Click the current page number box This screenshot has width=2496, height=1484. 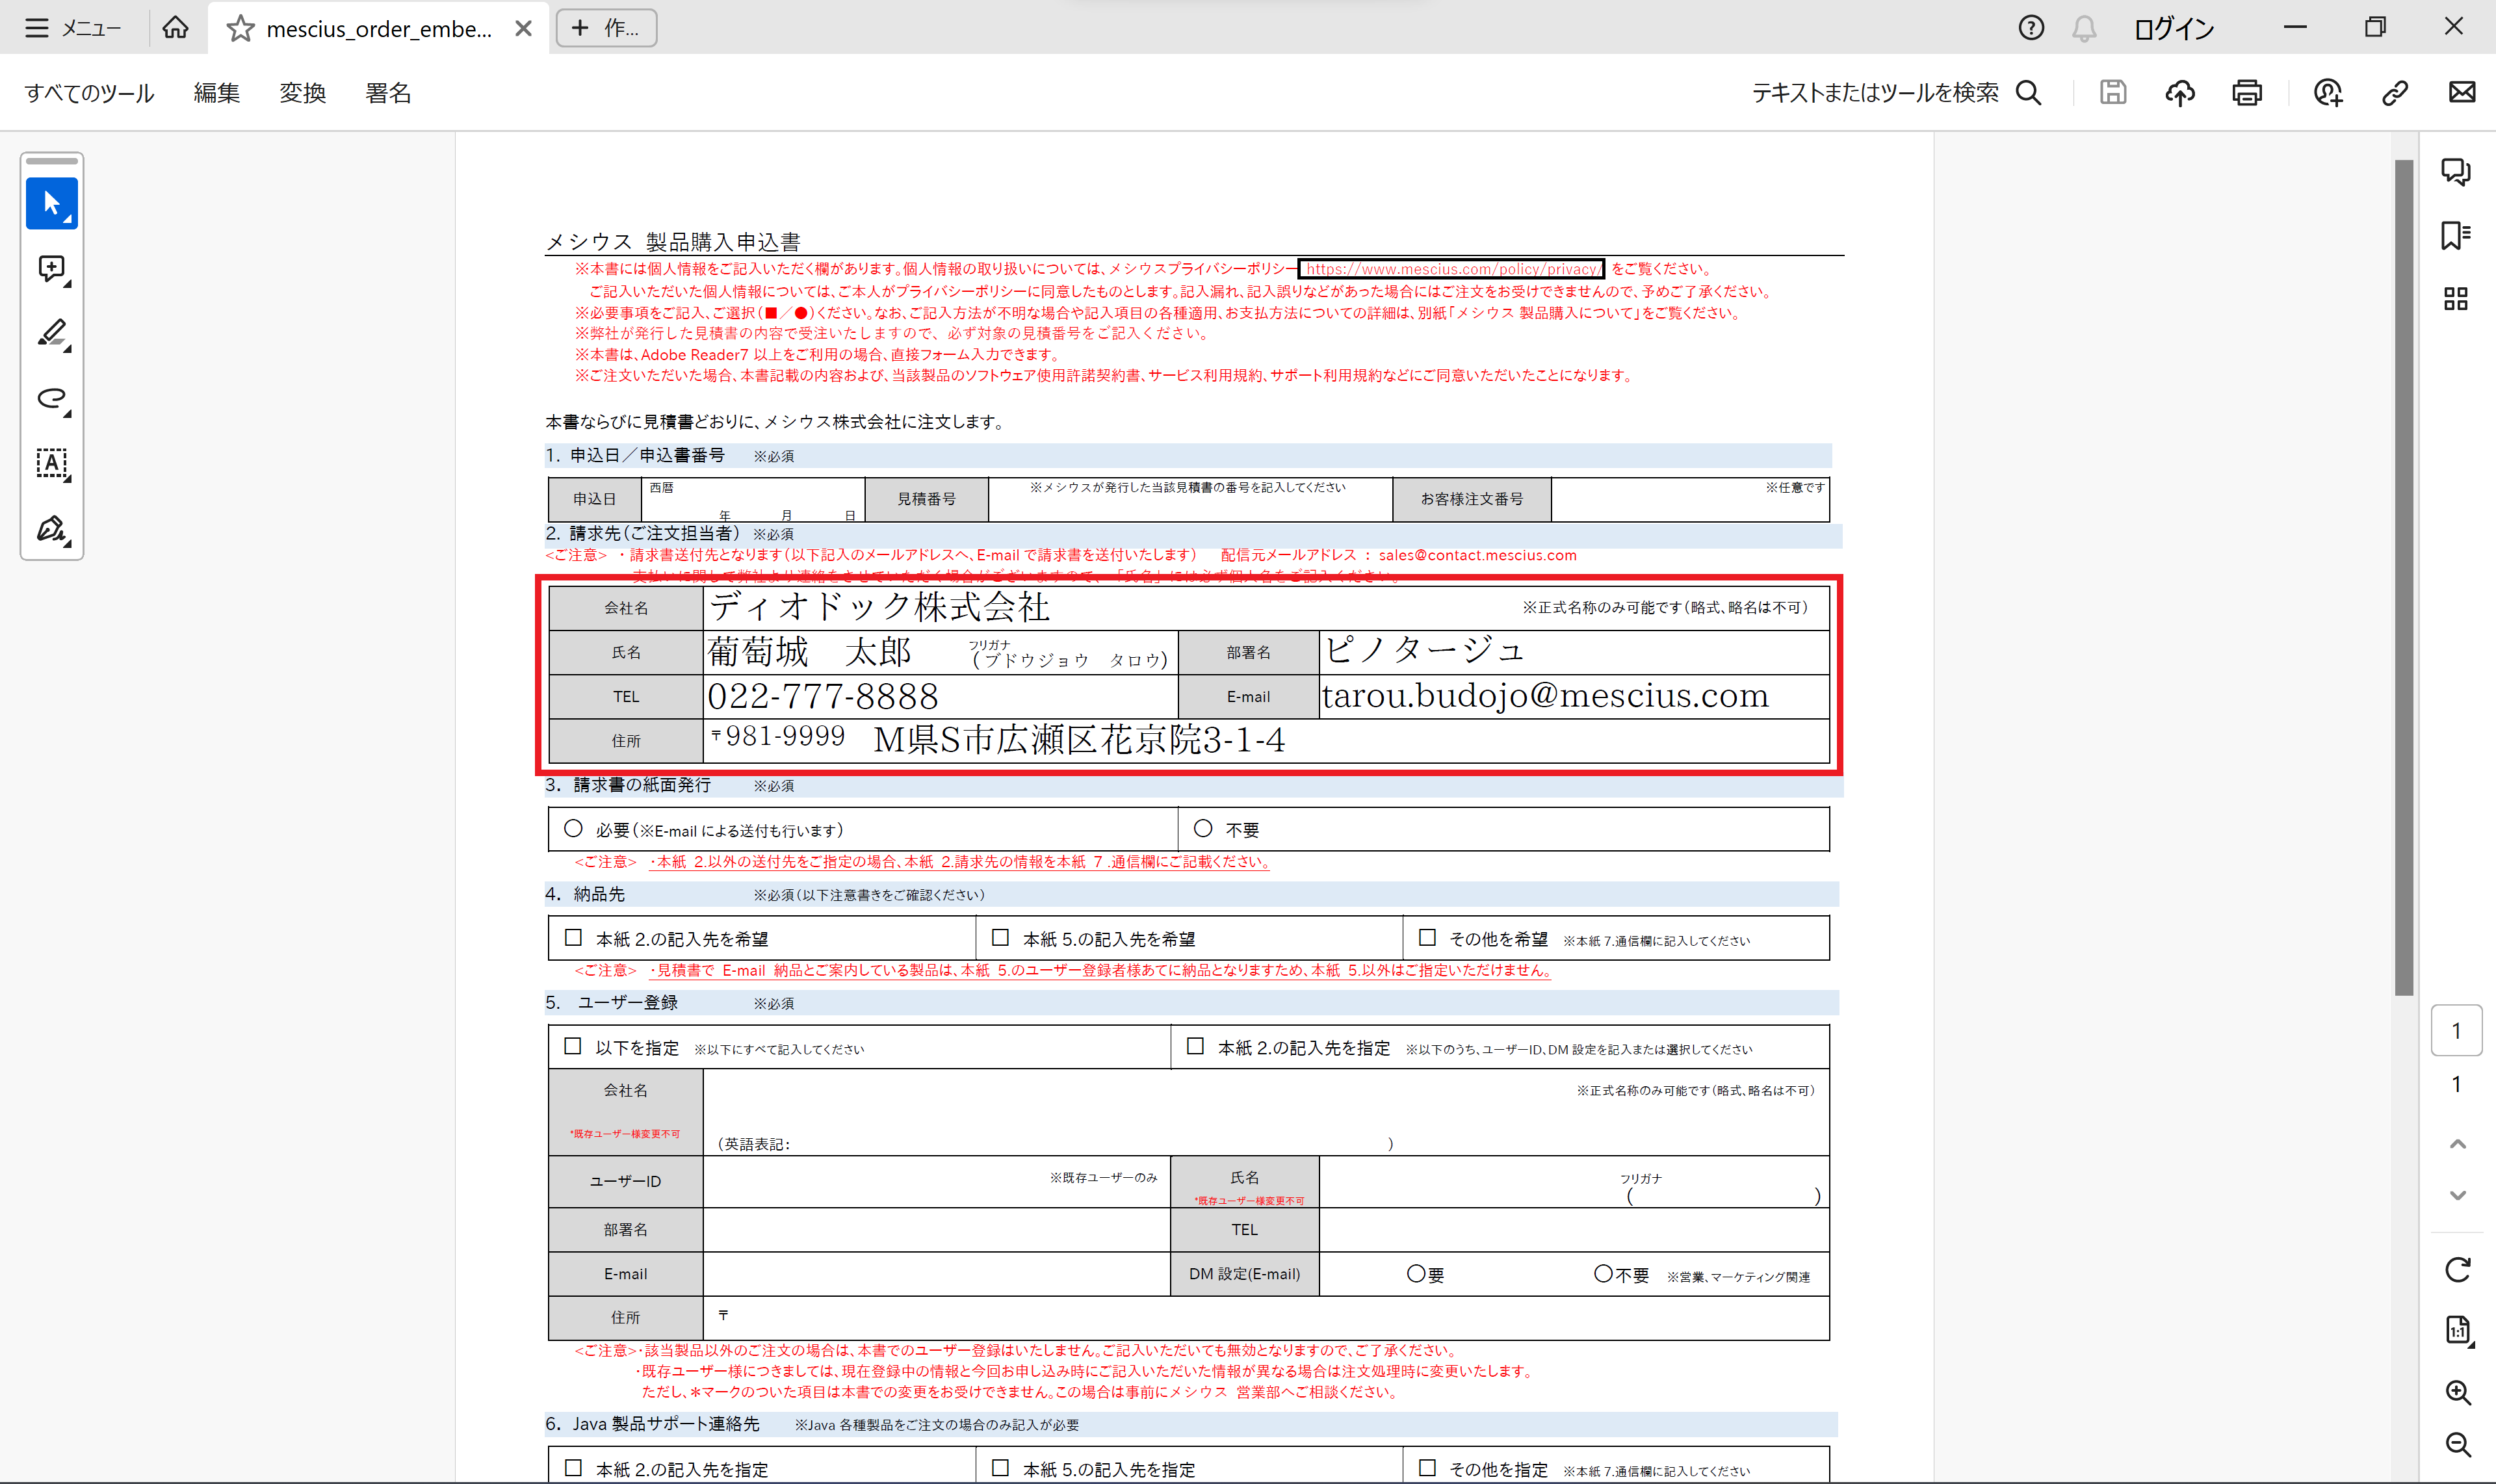[2457, 1031]
